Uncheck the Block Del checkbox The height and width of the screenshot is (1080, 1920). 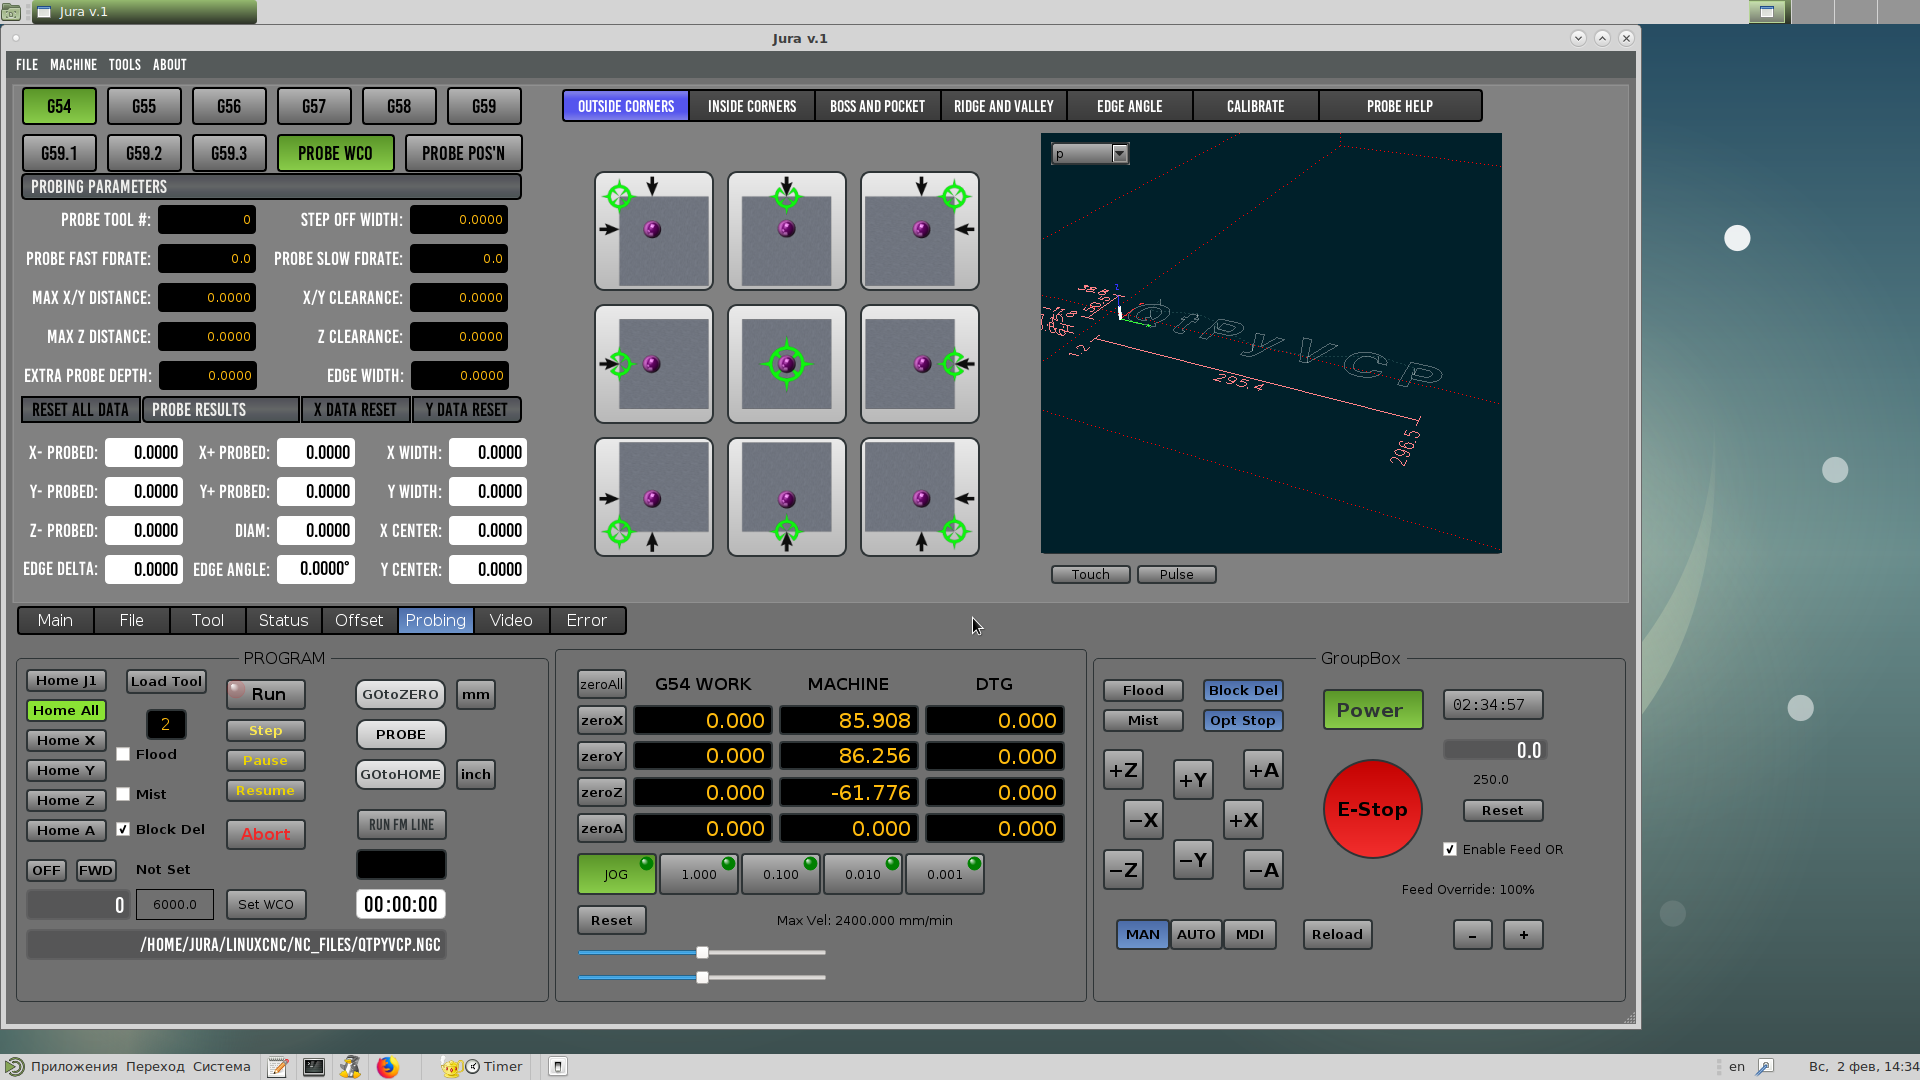(123, 829)
